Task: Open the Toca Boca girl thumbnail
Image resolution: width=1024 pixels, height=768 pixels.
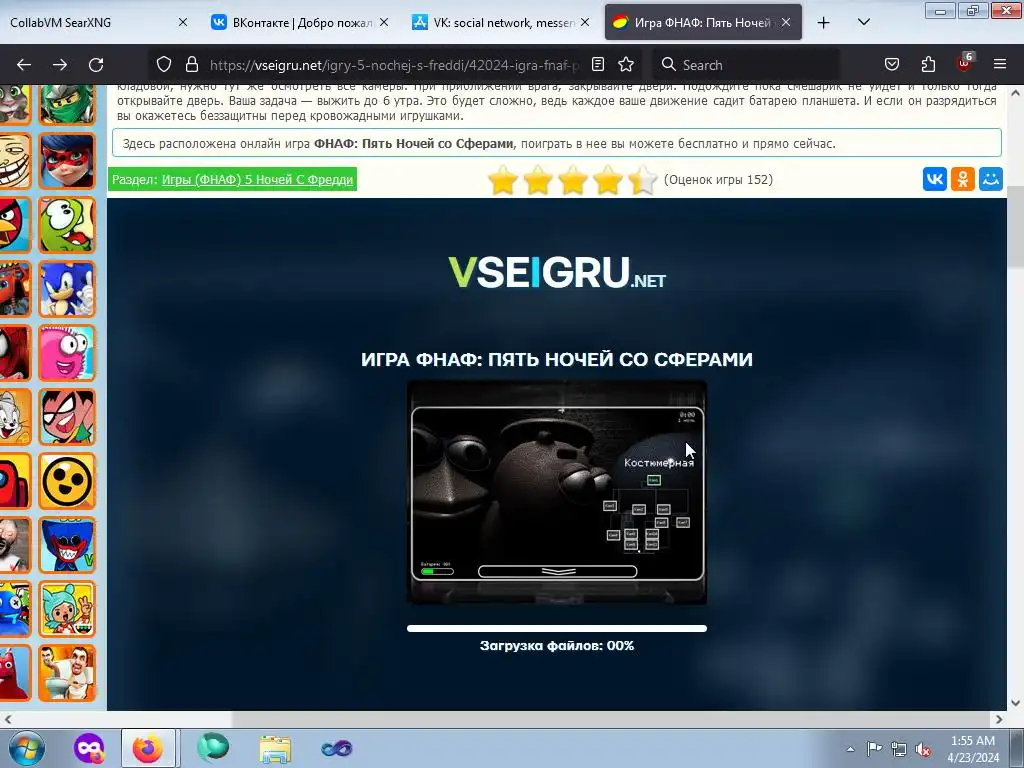Action: (67, 609)
